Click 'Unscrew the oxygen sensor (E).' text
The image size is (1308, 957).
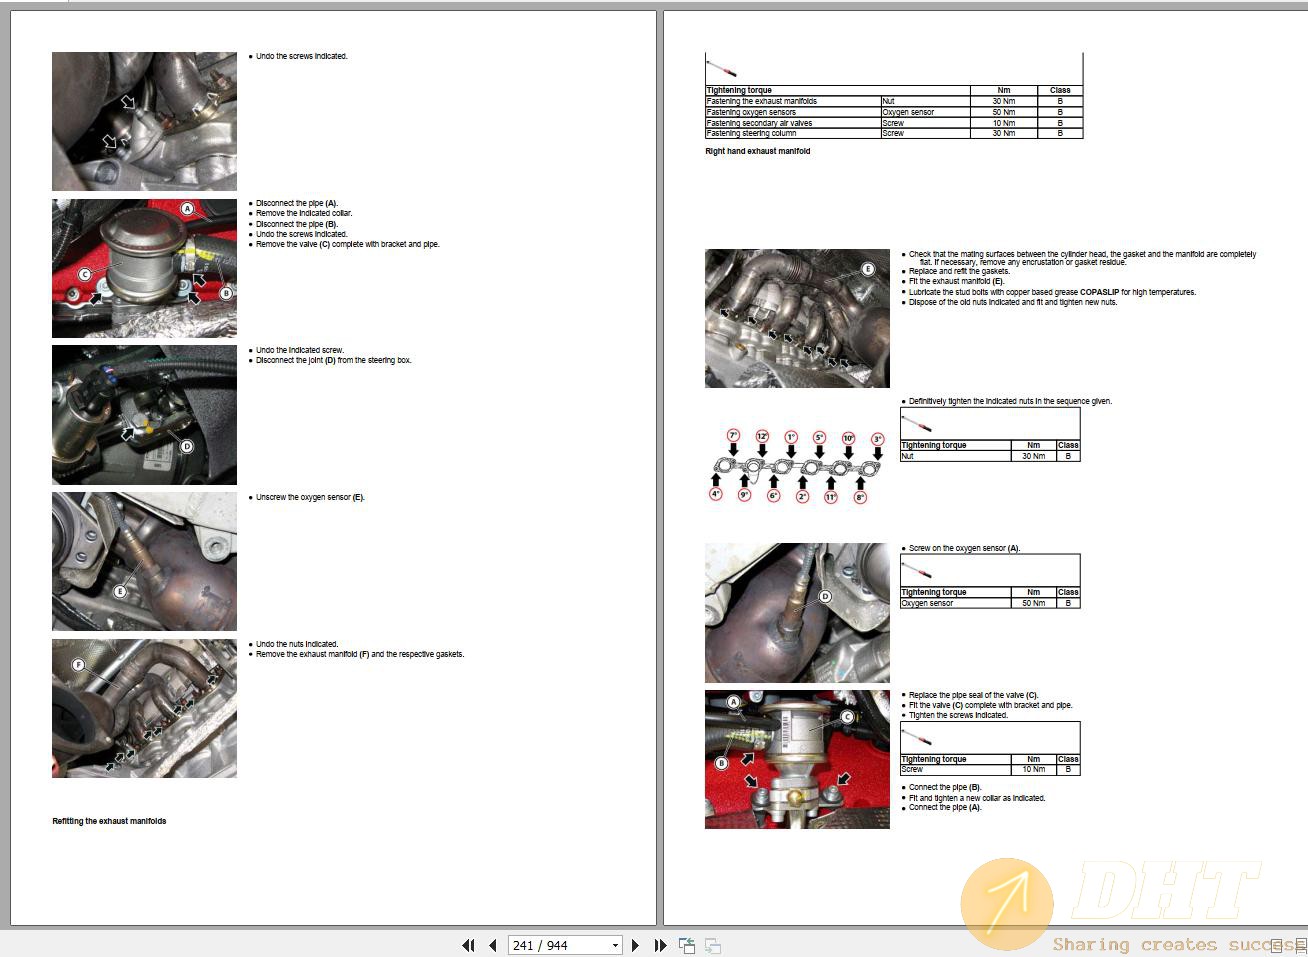pos(310,497)
